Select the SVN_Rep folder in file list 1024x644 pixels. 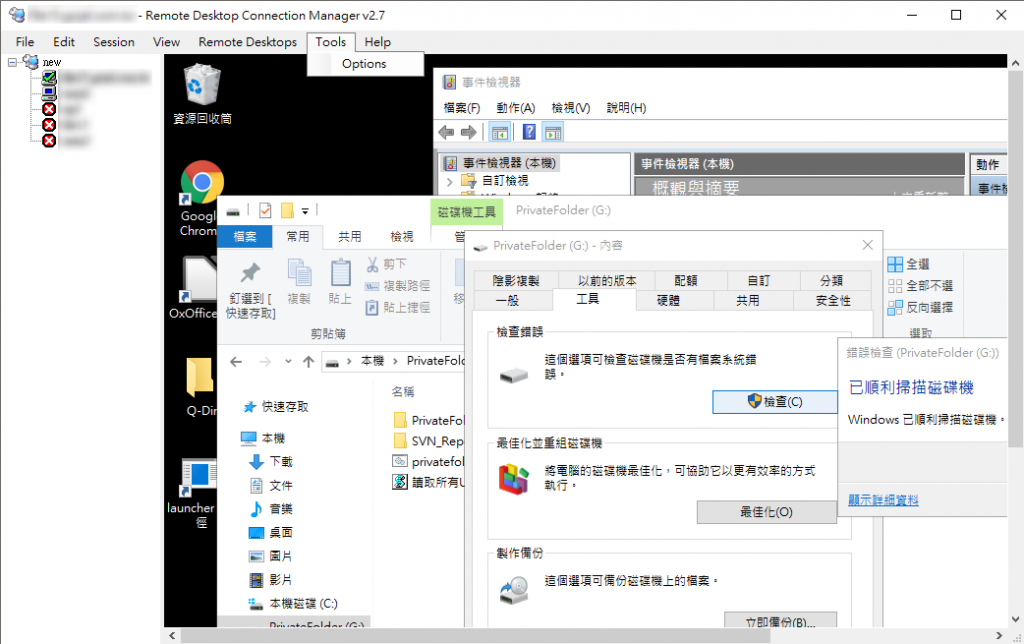point(428,441)
